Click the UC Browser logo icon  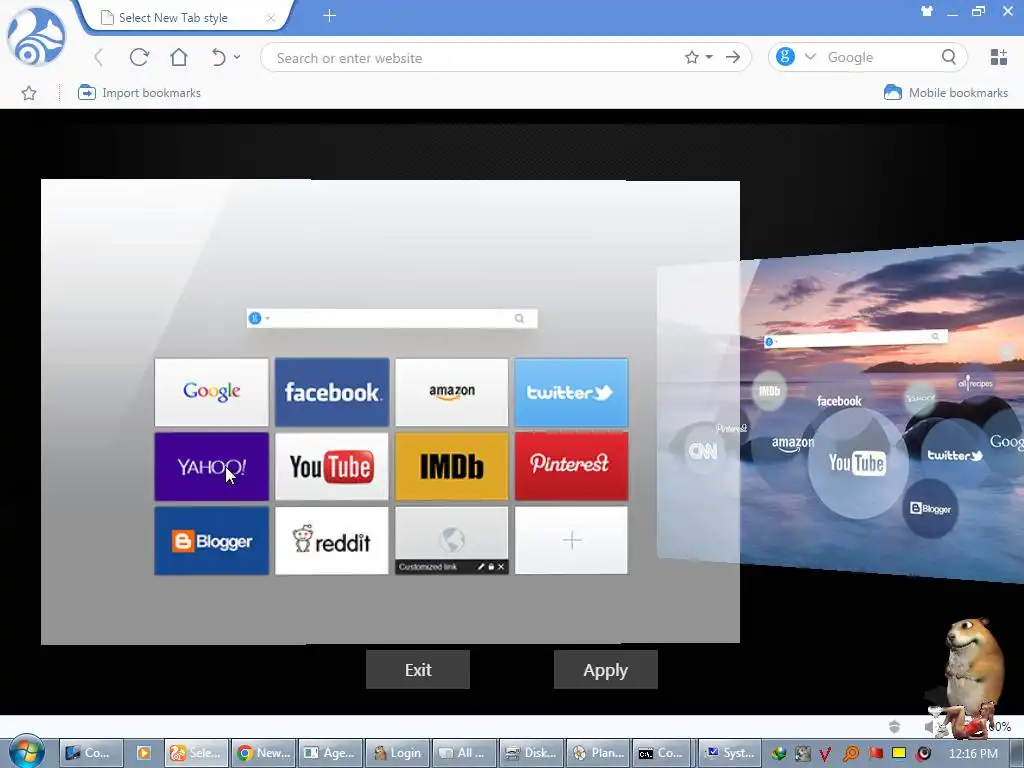[x=36, y=36]
